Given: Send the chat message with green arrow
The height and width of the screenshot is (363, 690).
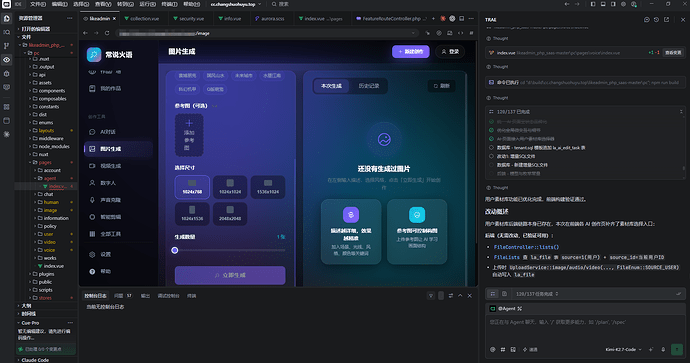Looking at the screenshot, I should point(677,349).
